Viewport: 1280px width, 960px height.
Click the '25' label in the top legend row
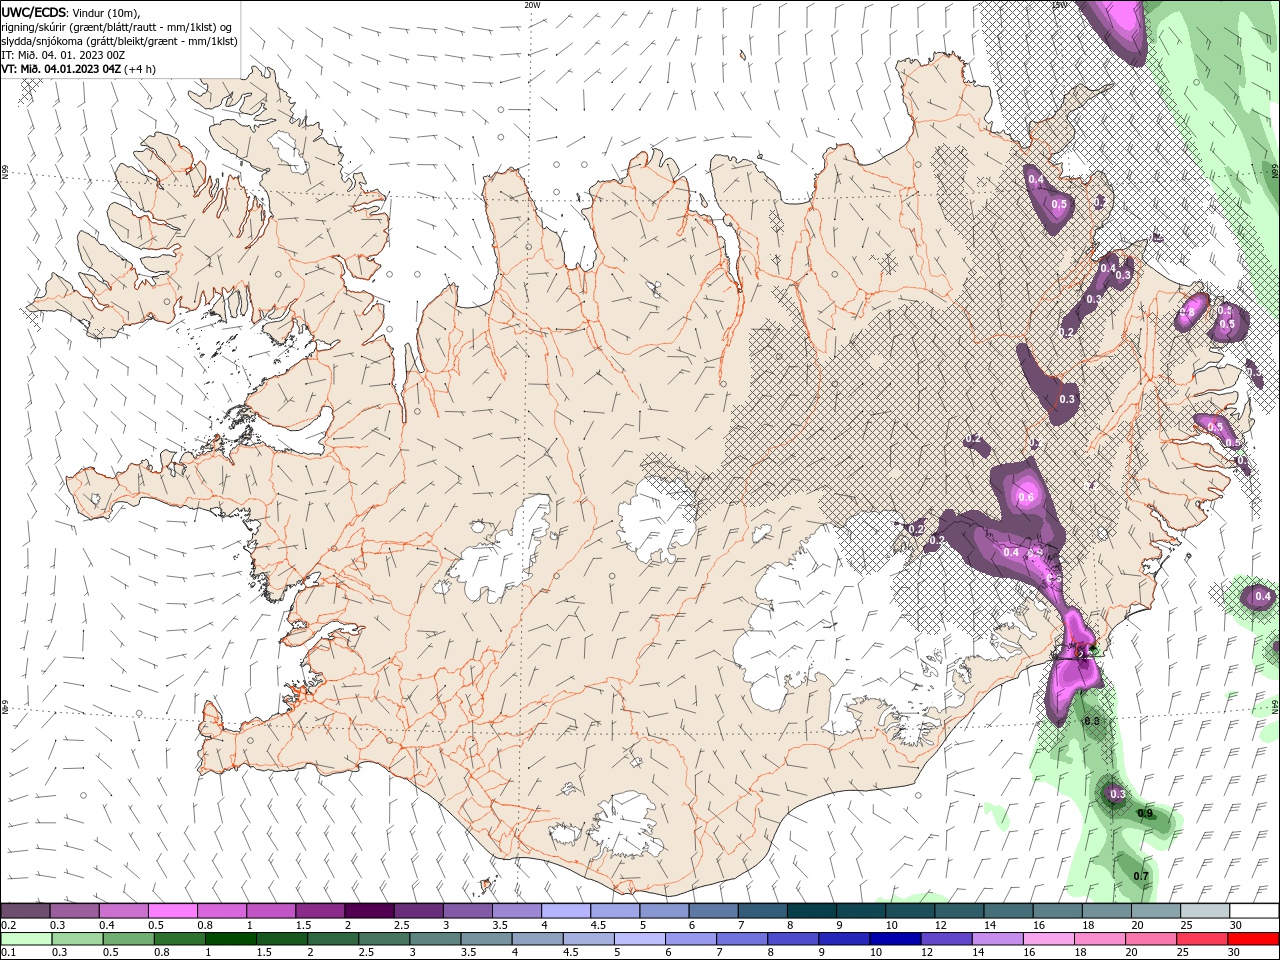click(x=1185, y=925)
